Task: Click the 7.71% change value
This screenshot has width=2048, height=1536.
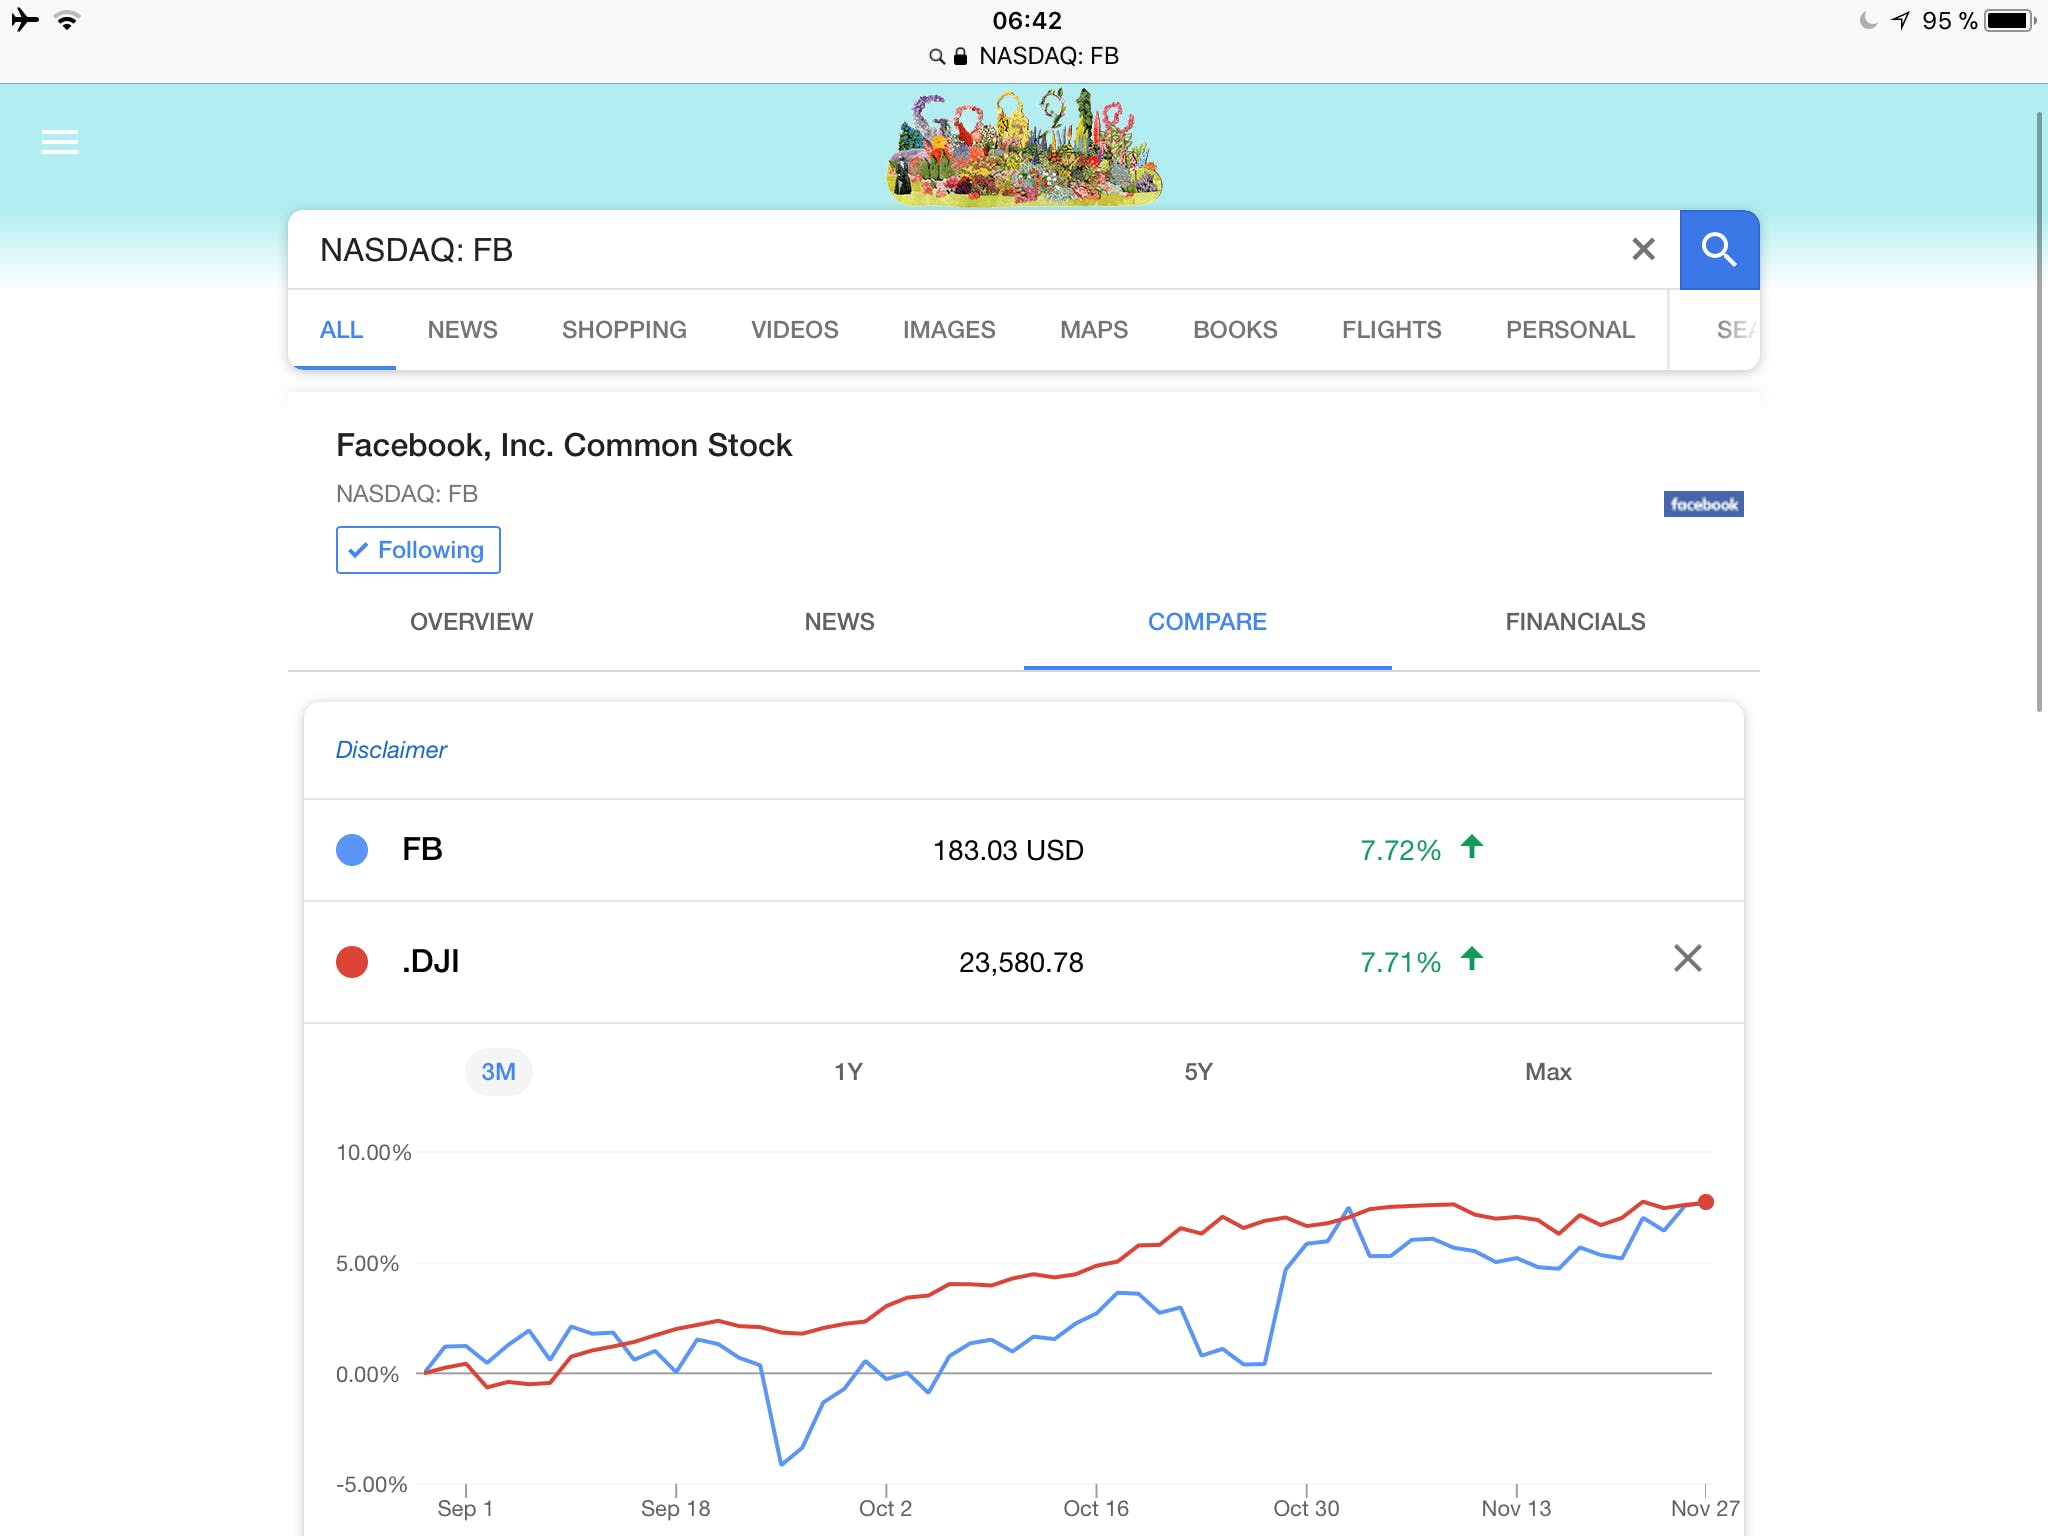Action: coord(1400,962)
